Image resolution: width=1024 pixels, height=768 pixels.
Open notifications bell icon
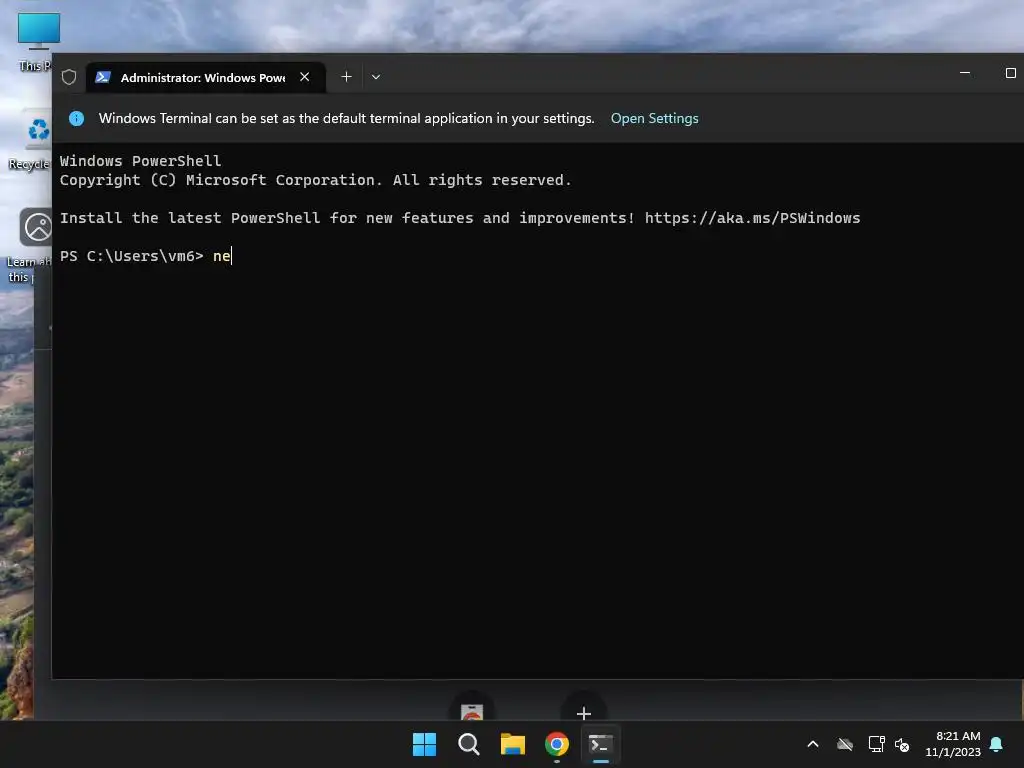point(996,744)
